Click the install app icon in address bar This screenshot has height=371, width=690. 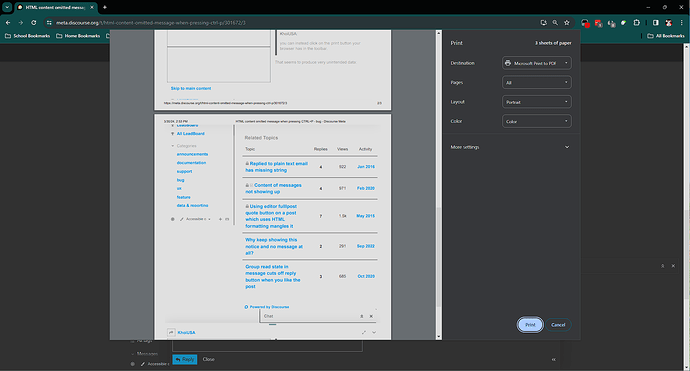pyautogui.click(x=543, y=22)
